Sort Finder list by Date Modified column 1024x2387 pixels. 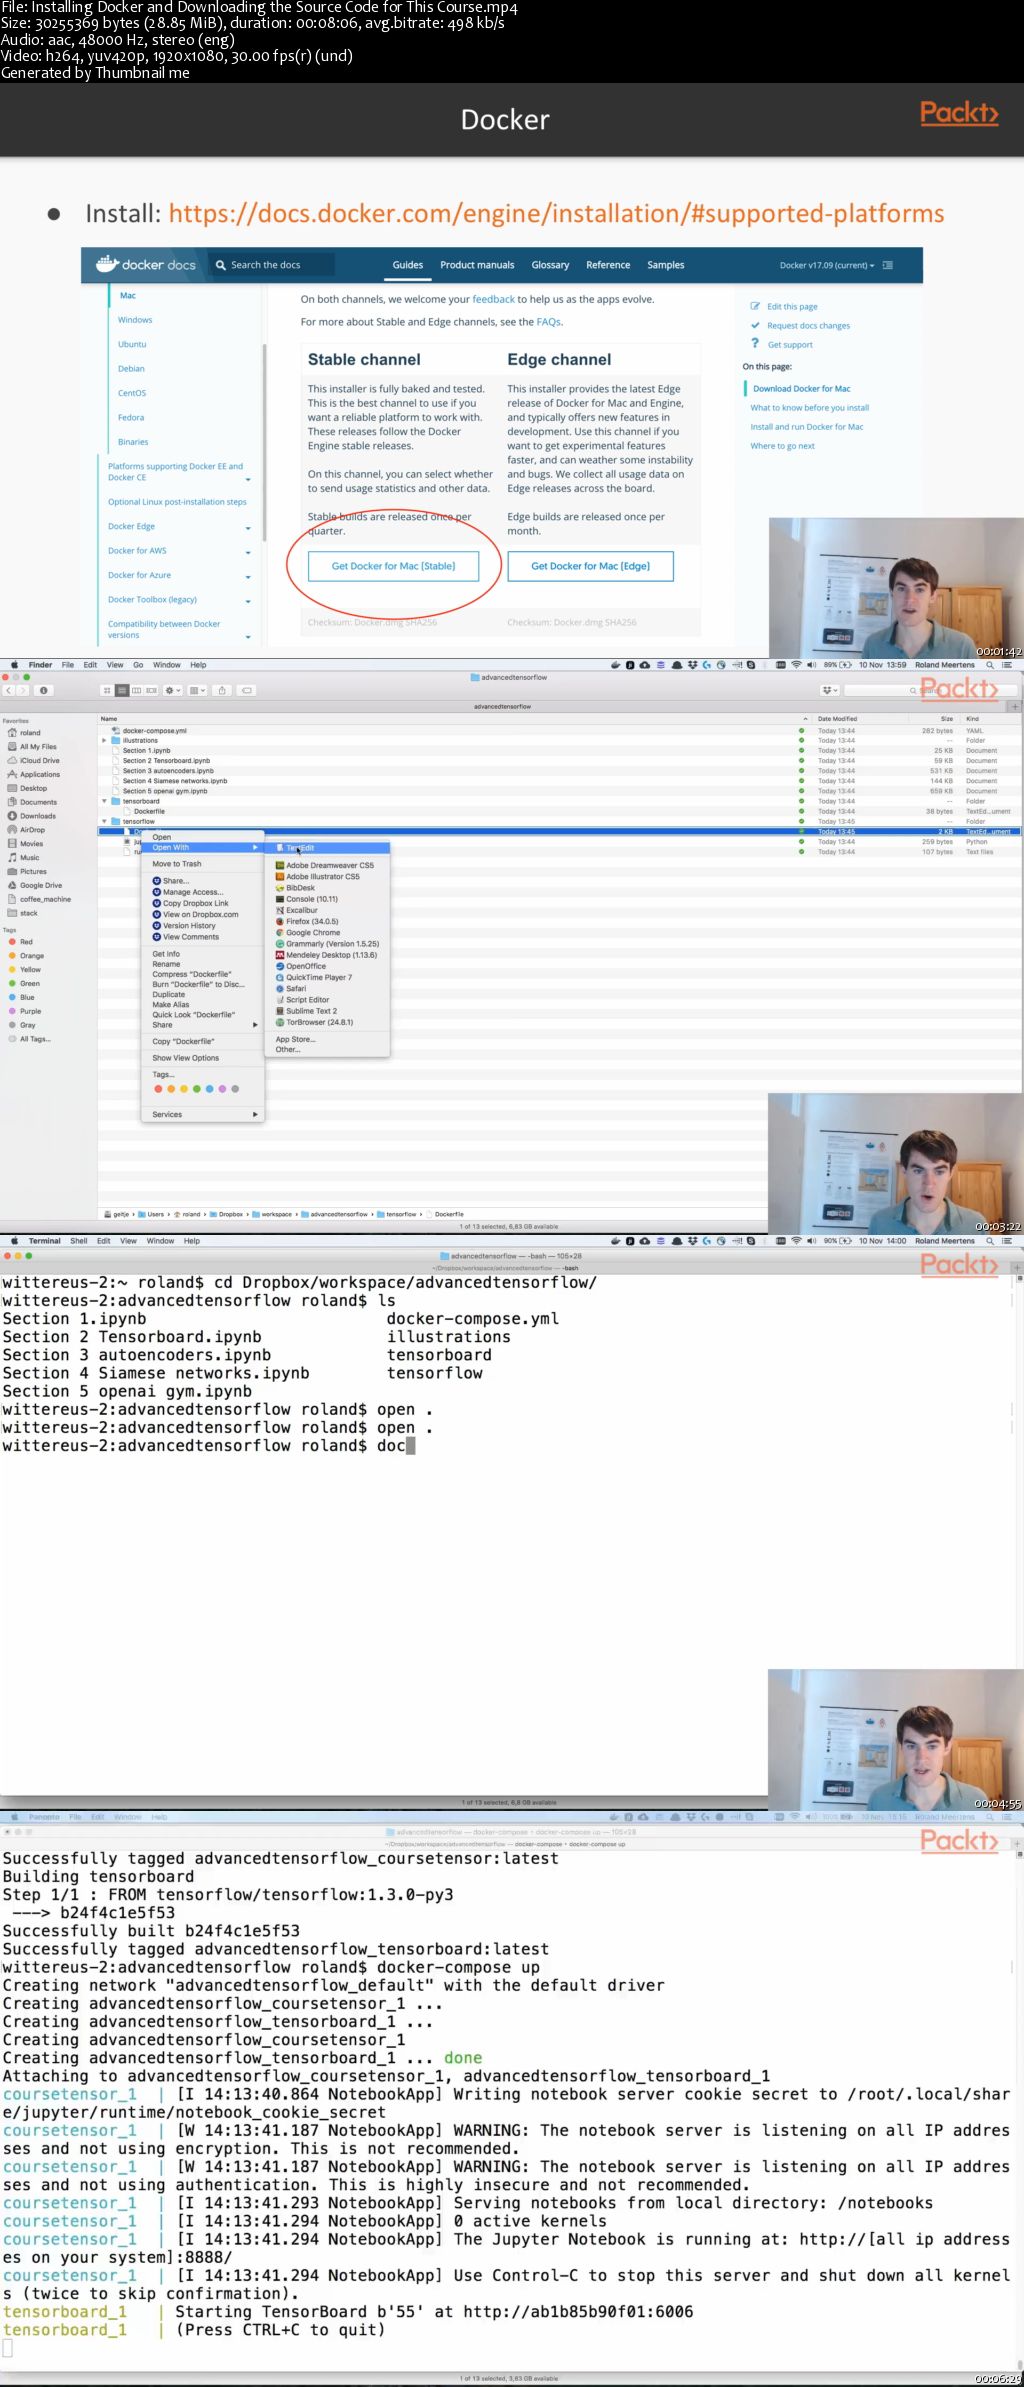click(837, 719)
